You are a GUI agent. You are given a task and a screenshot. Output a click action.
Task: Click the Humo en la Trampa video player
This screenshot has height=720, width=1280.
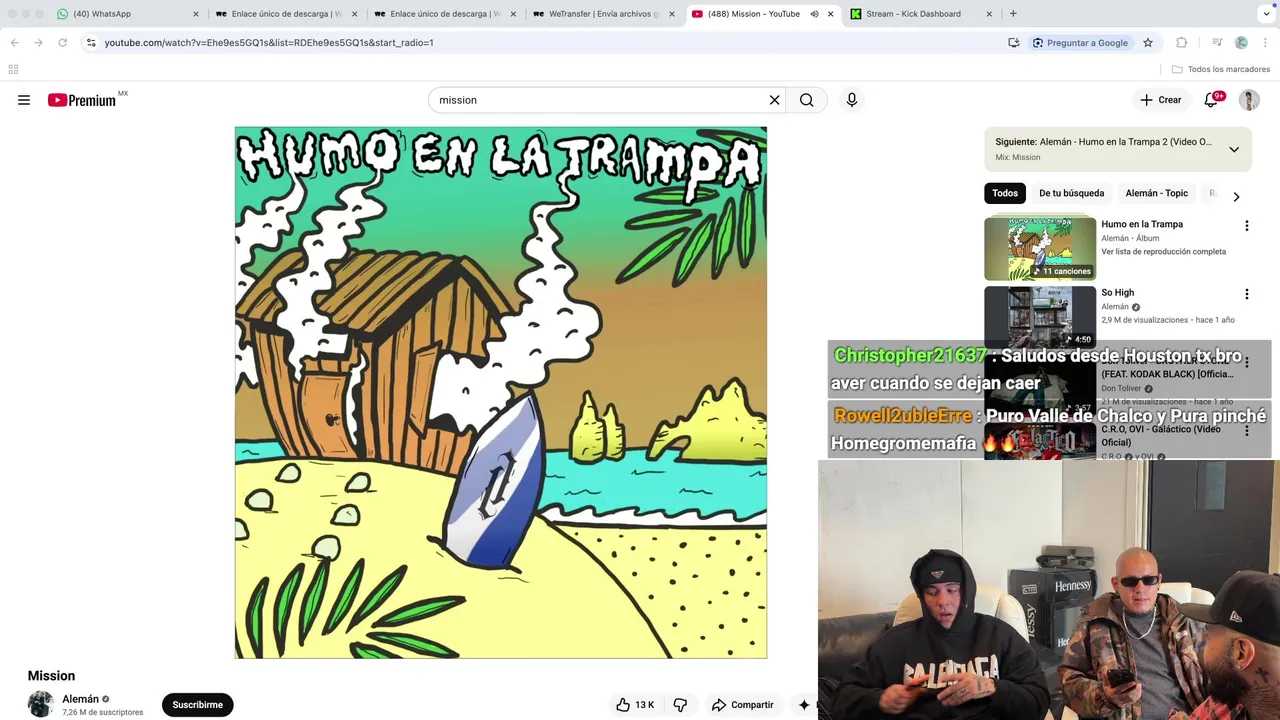coord(501,392)
